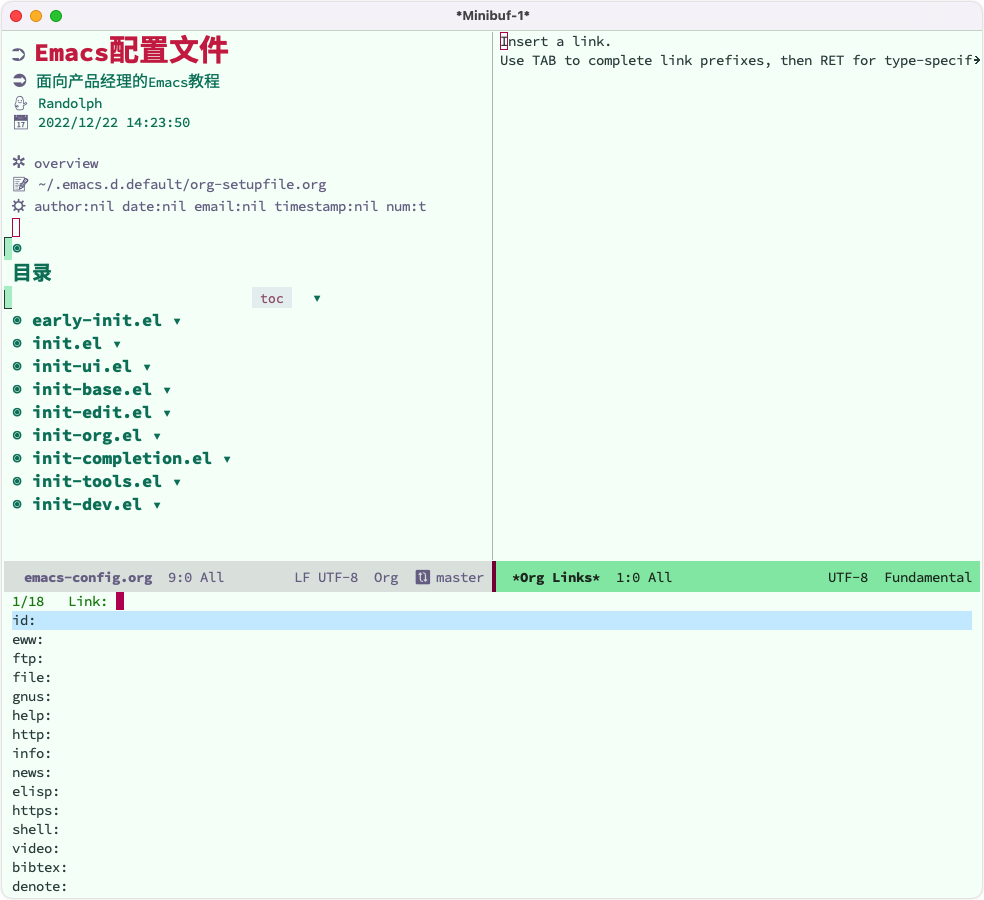Click the title icon before Emacs配置文件
This screenshot has height=900, width=984.
[x=19, y=55]
